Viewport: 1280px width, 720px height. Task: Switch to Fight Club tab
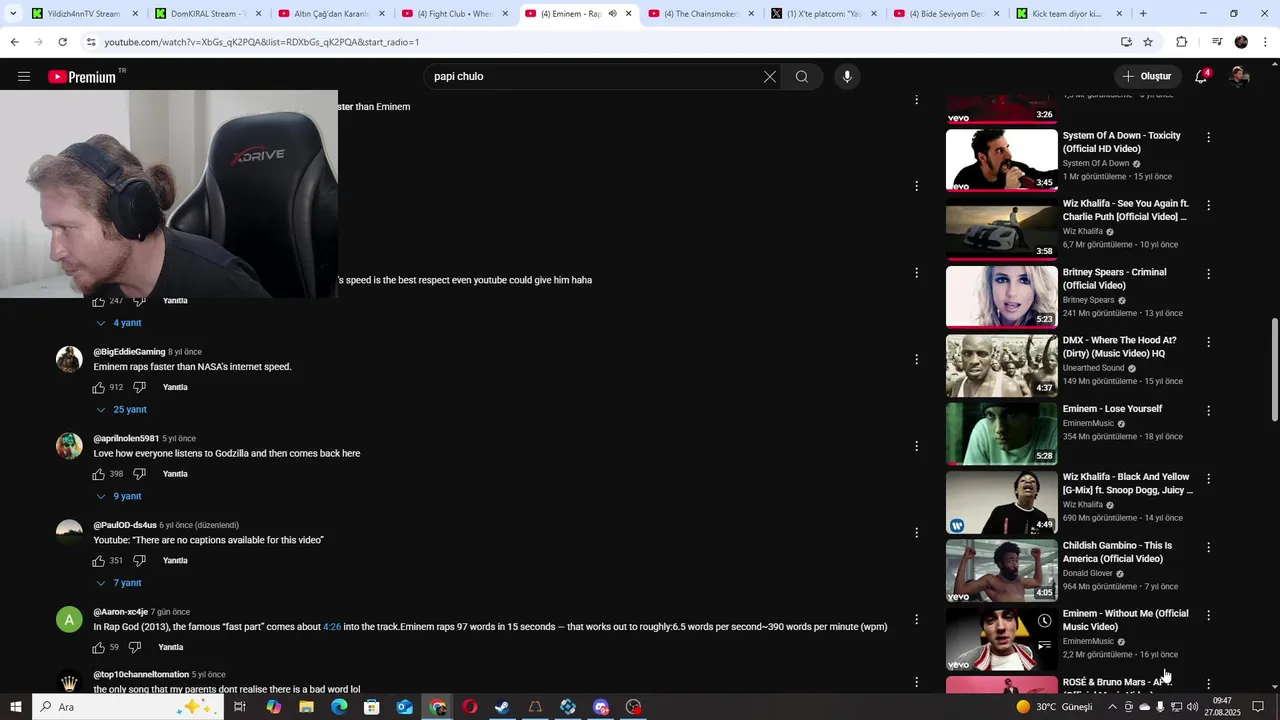[454, 14]
